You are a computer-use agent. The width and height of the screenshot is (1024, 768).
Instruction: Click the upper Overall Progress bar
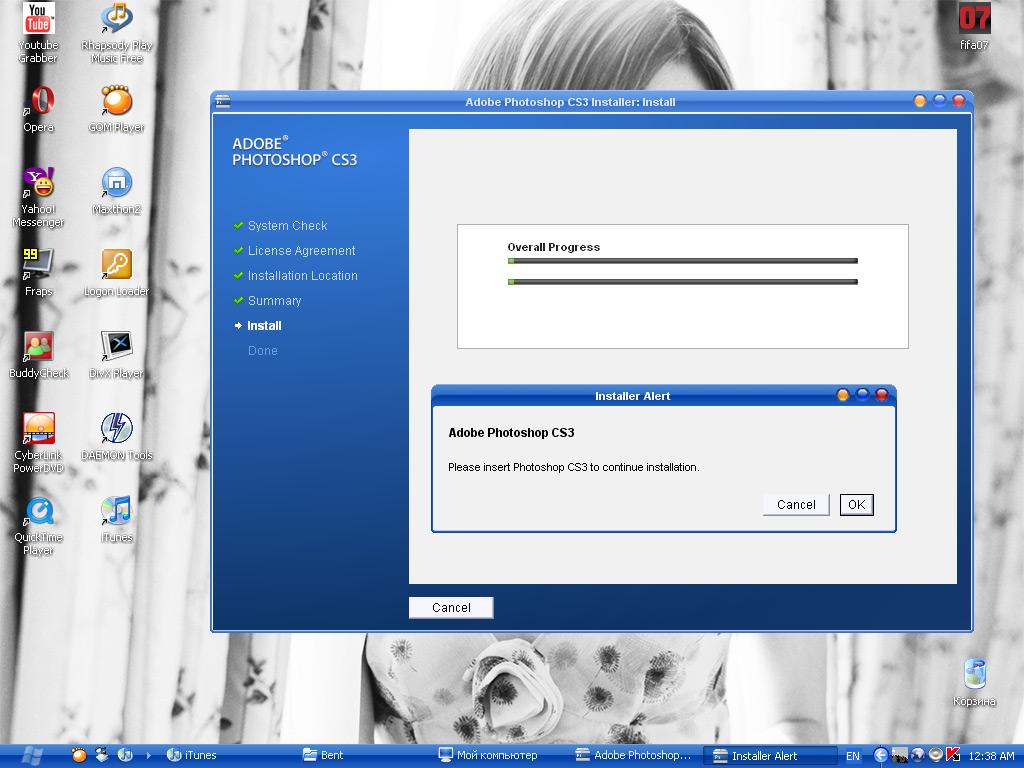coord(682,261)
